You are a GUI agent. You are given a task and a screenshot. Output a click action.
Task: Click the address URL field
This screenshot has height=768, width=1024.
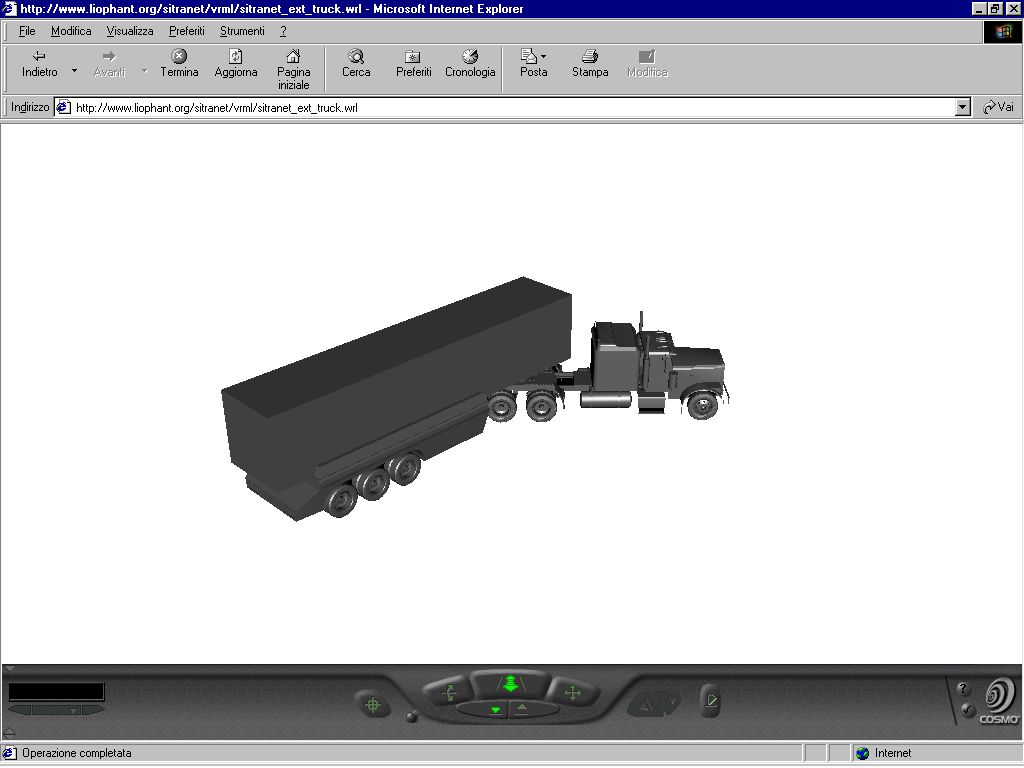pos(513,108)
